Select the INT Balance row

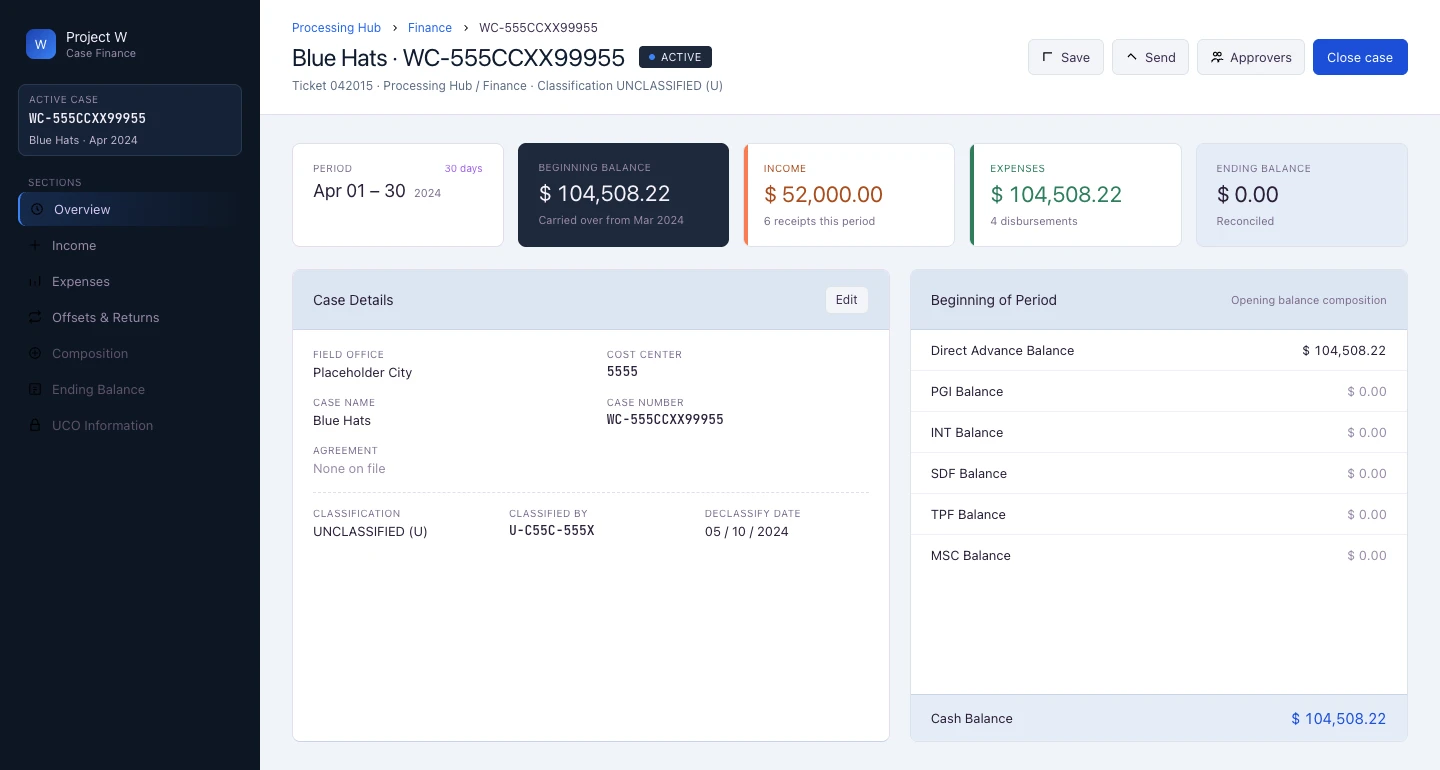[1159, 433]
